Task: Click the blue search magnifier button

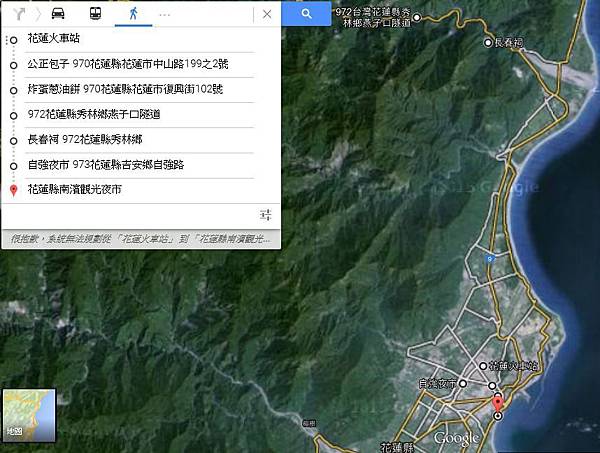Action: (x=308, y=15)
